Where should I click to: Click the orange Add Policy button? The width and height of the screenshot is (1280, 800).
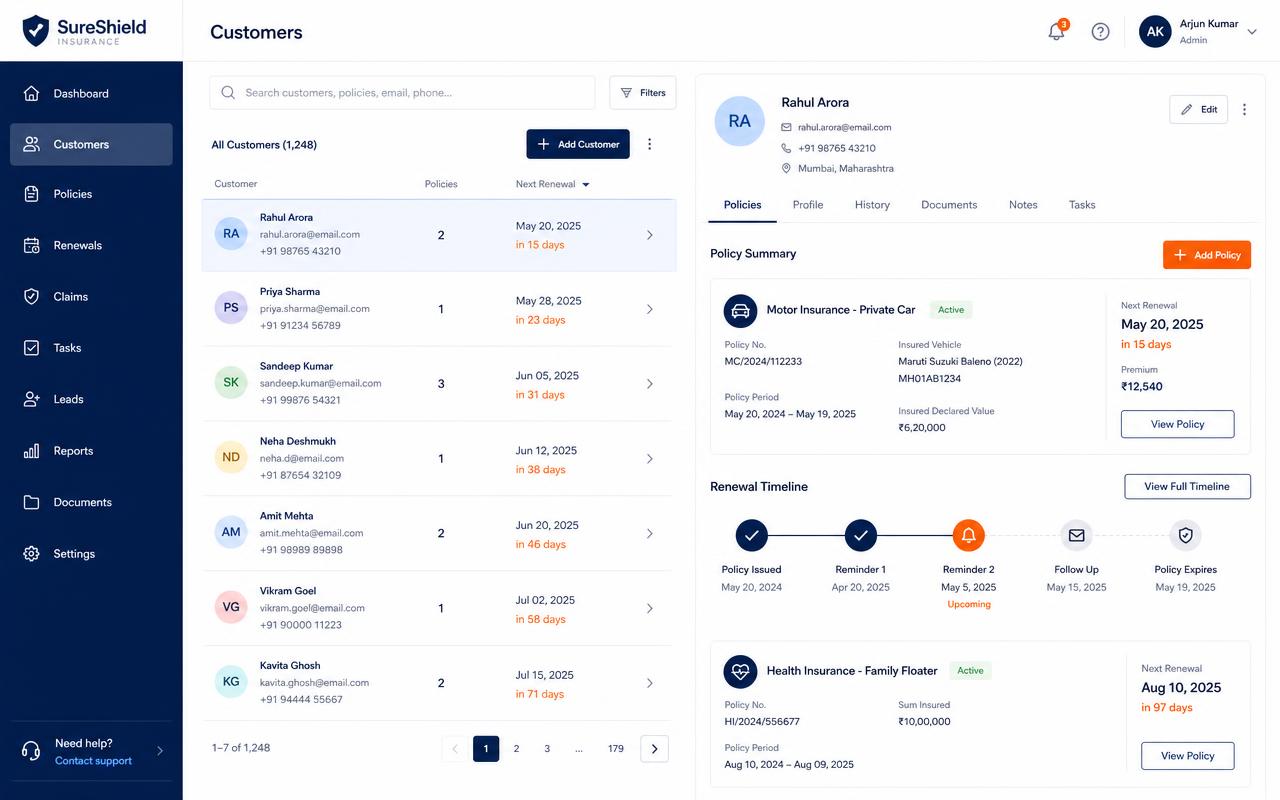(x=1207, y=255)
